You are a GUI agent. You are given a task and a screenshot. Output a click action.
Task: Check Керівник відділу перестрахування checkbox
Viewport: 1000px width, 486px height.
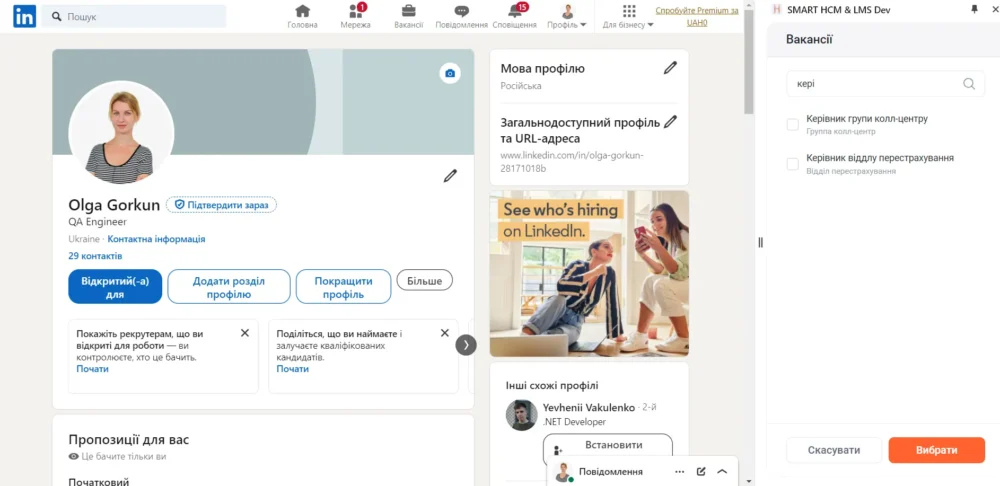(x=793, y=164)
